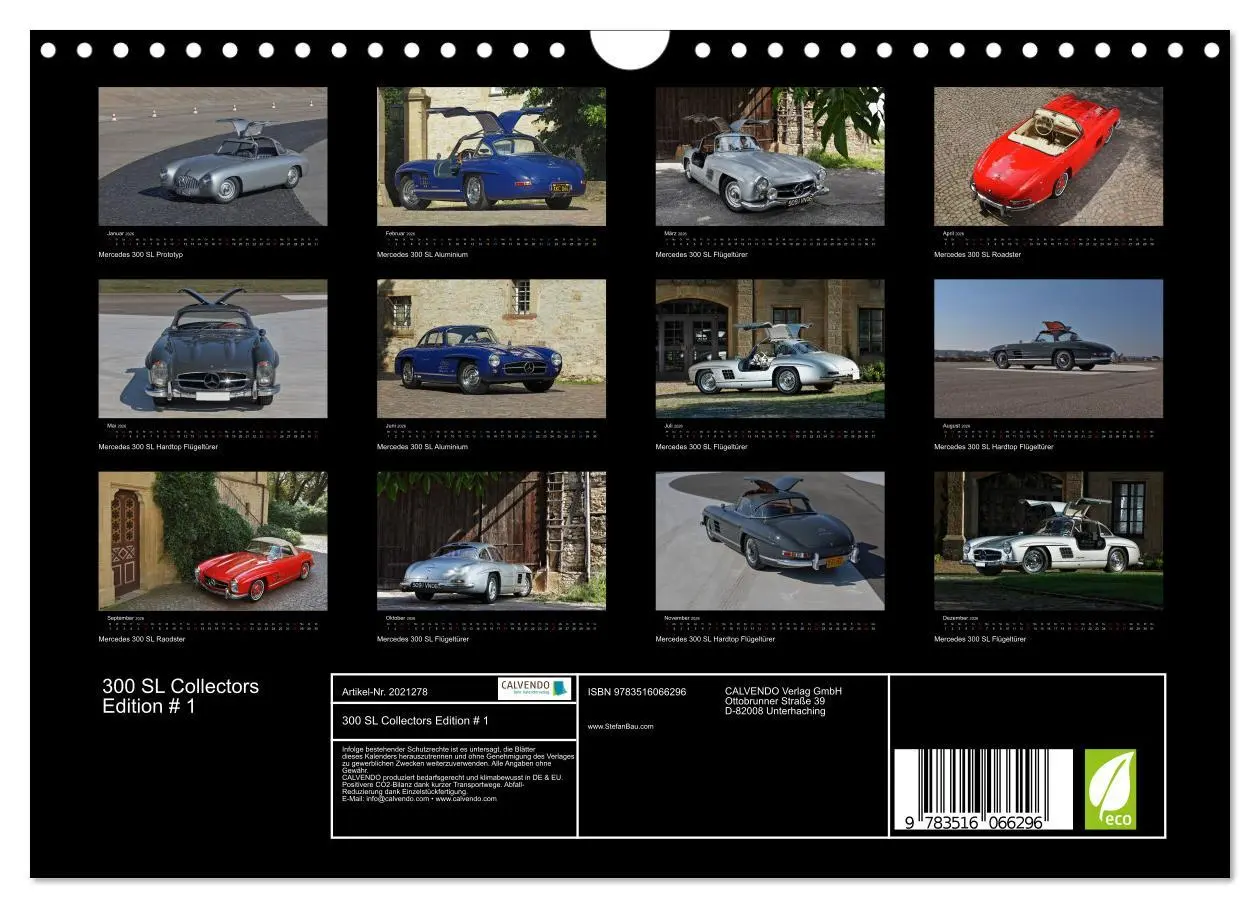Click caption 'Mercedes 300 SL Prototyp'
Screen dimensions: 1260x908
[x=140, y=255]
